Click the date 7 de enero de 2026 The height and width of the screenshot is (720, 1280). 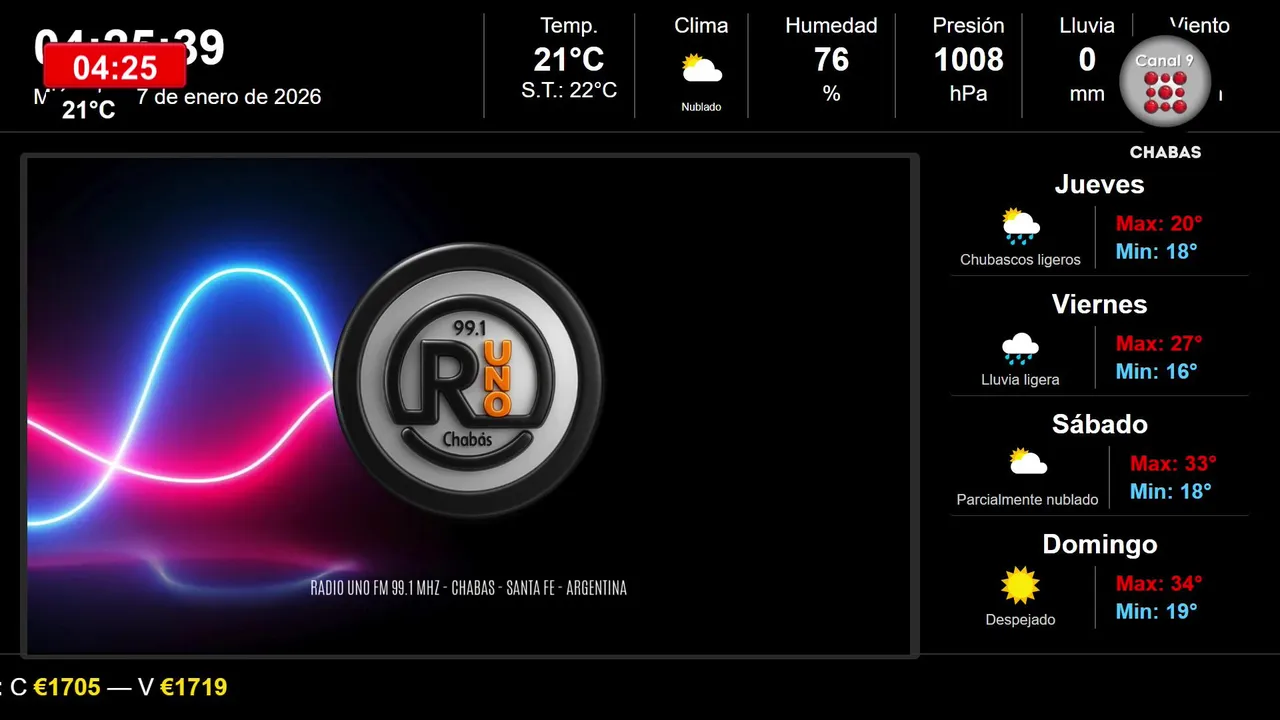(x=229, y=97)
